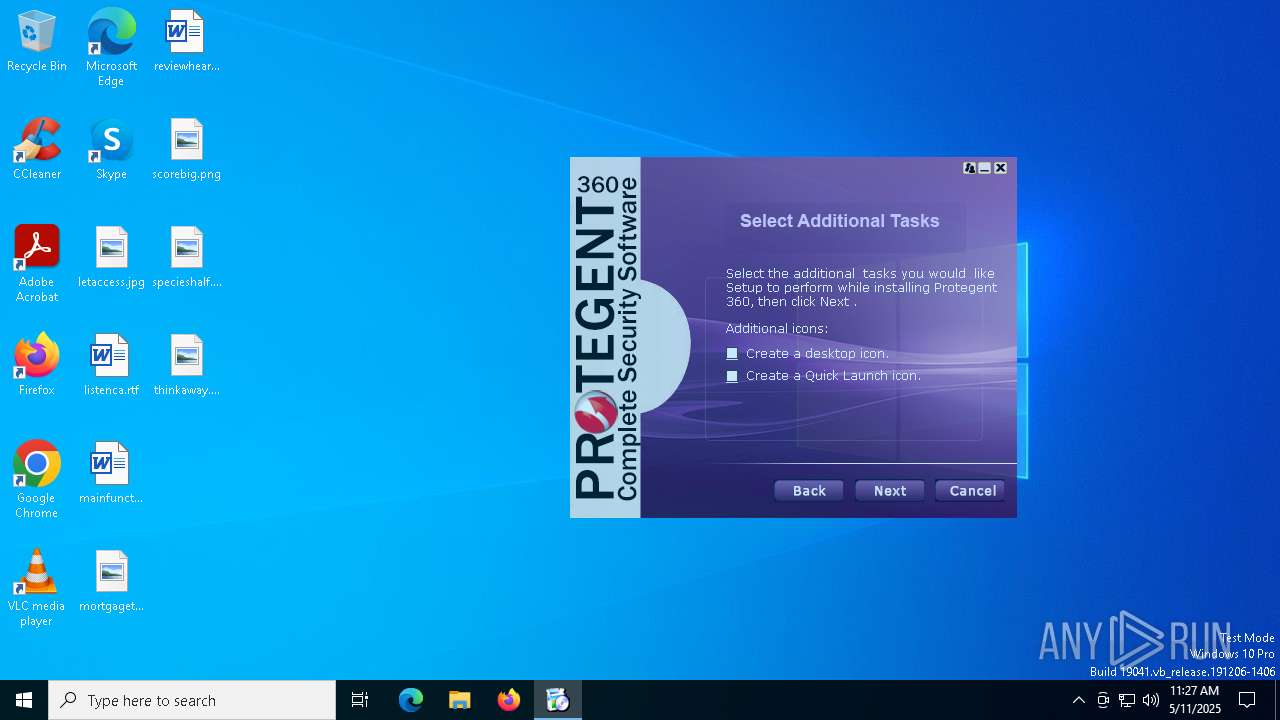Select the Firefox desktop shortcut

37,366
